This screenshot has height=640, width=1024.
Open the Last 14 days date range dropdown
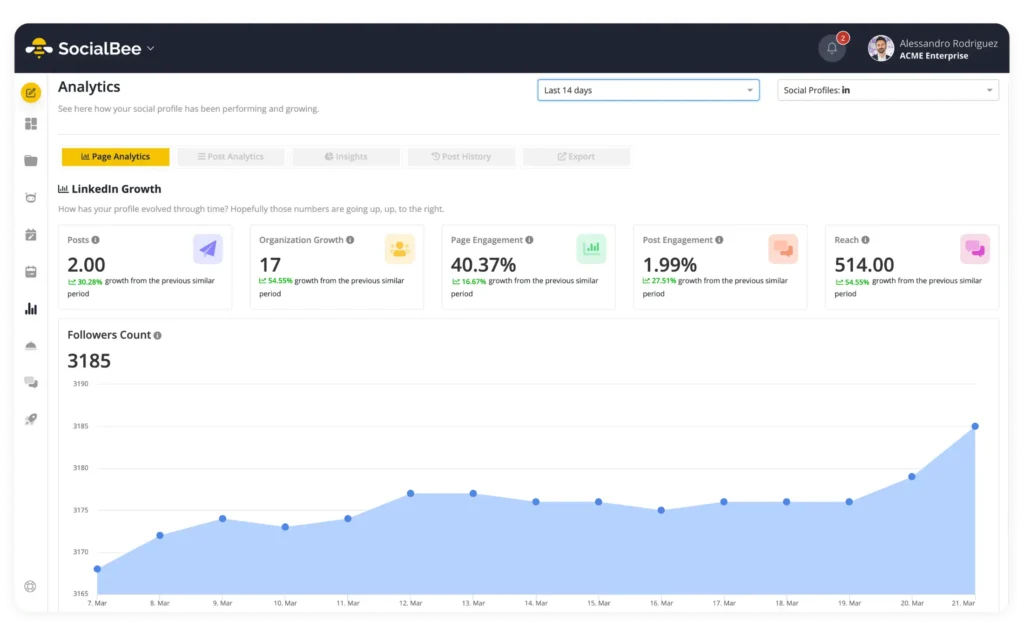pyautogui.click(x=648, y=90)
